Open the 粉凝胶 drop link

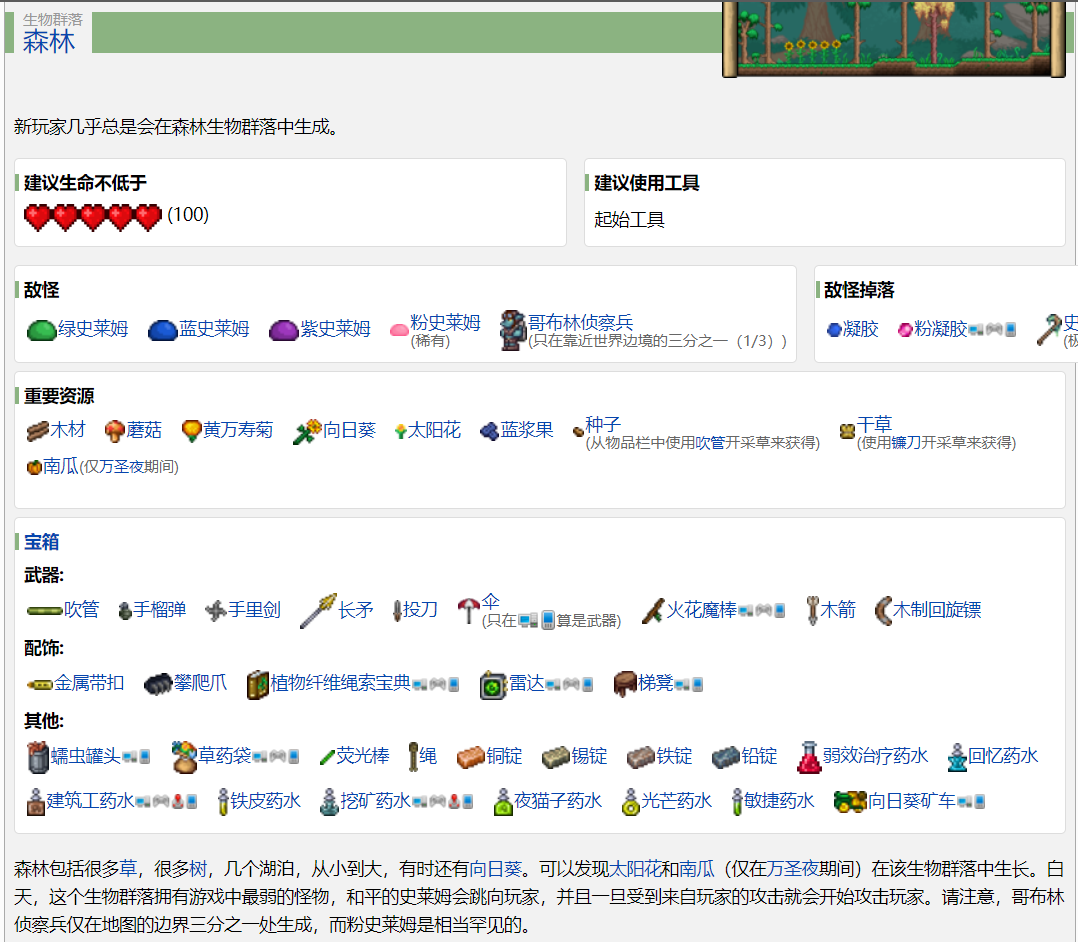click(x=940, y=329)
